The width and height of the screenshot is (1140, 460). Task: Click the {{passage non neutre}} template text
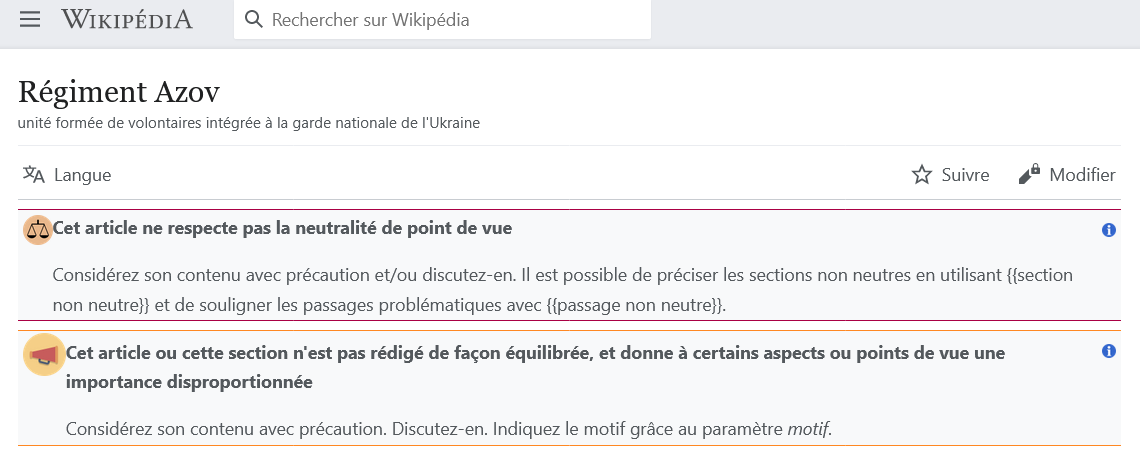(635, 305)
